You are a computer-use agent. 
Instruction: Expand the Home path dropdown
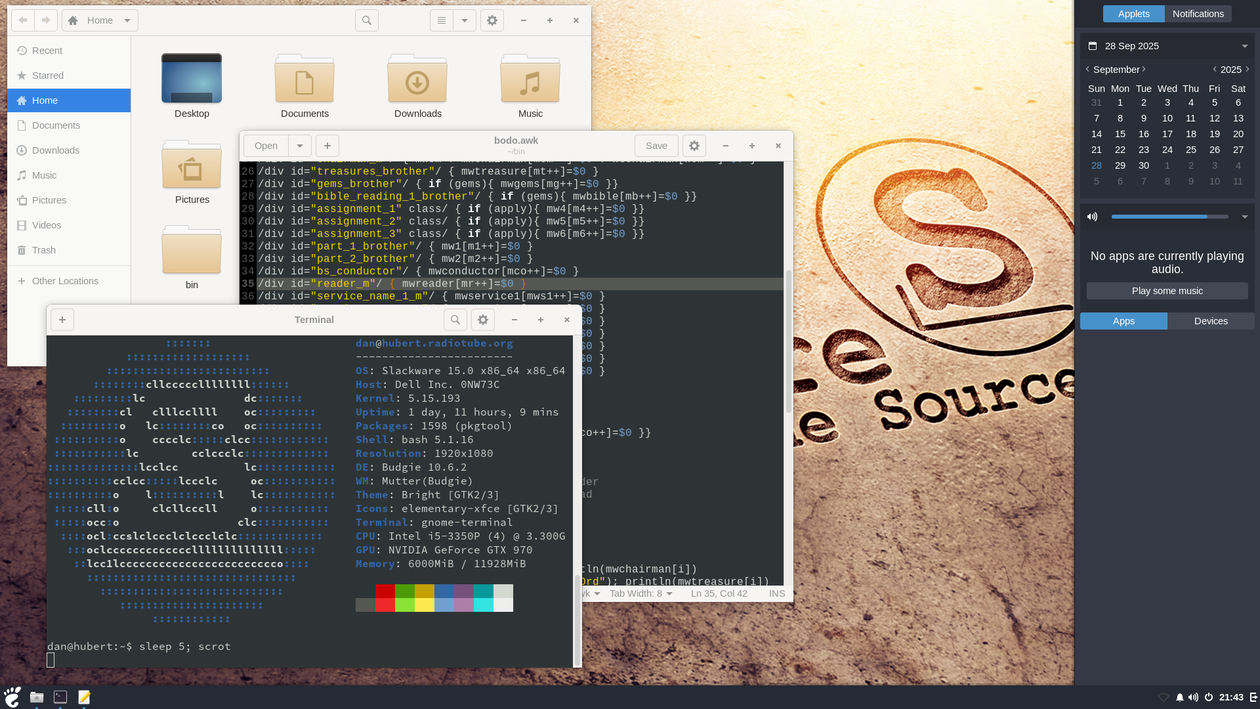(x=127, y=20)
